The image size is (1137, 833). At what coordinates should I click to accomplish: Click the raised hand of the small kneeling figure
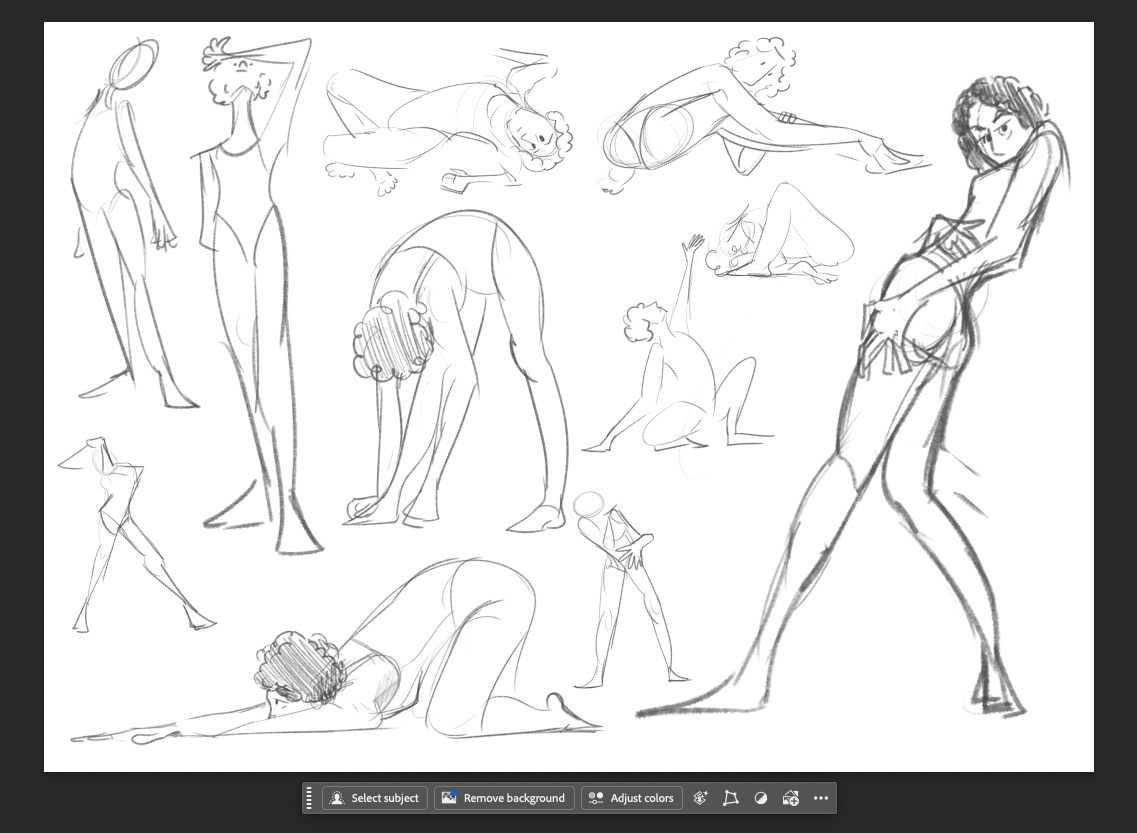tap(692, 246)
